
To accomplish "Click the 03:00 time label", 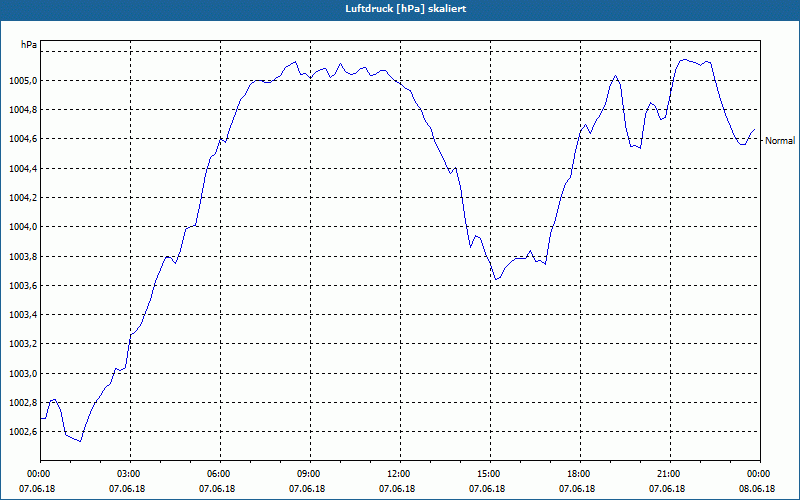I will pyautogui.click(x=130, y=474).
